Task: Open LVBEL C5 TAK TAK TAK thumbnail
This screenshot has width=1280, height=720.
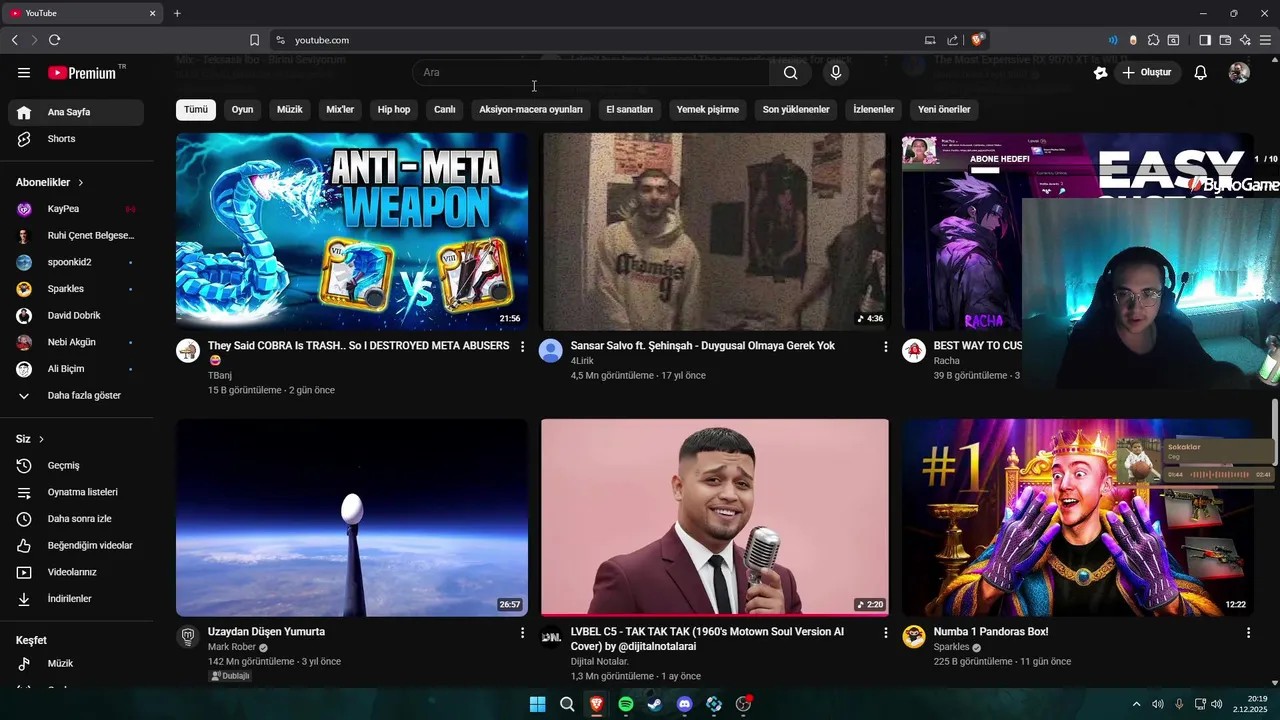Action: [x=714, y=517]
